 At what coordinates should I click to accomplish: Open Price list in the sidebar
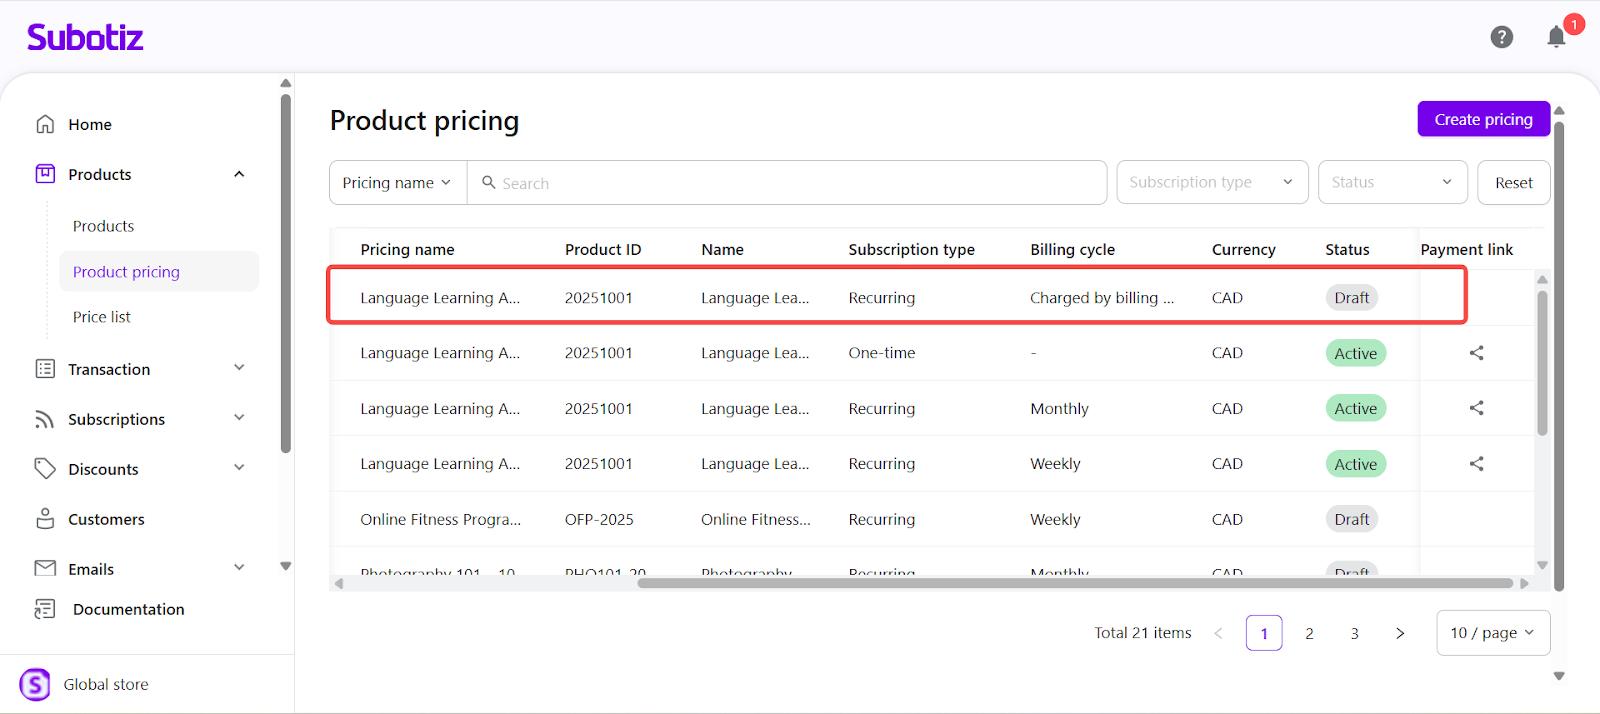coord(102,317)
